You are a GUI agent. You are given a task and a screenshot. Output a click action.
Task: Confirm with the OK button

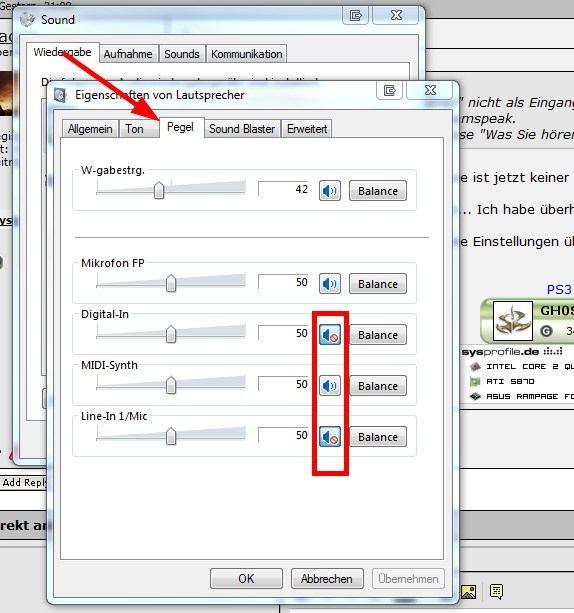246,579
